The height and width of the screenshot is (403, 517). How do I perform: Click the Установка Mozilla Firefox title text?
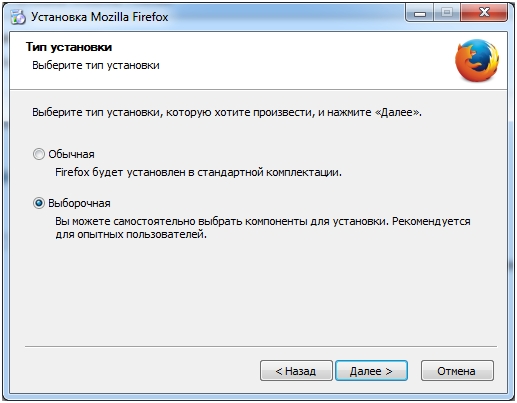point(100,17)
